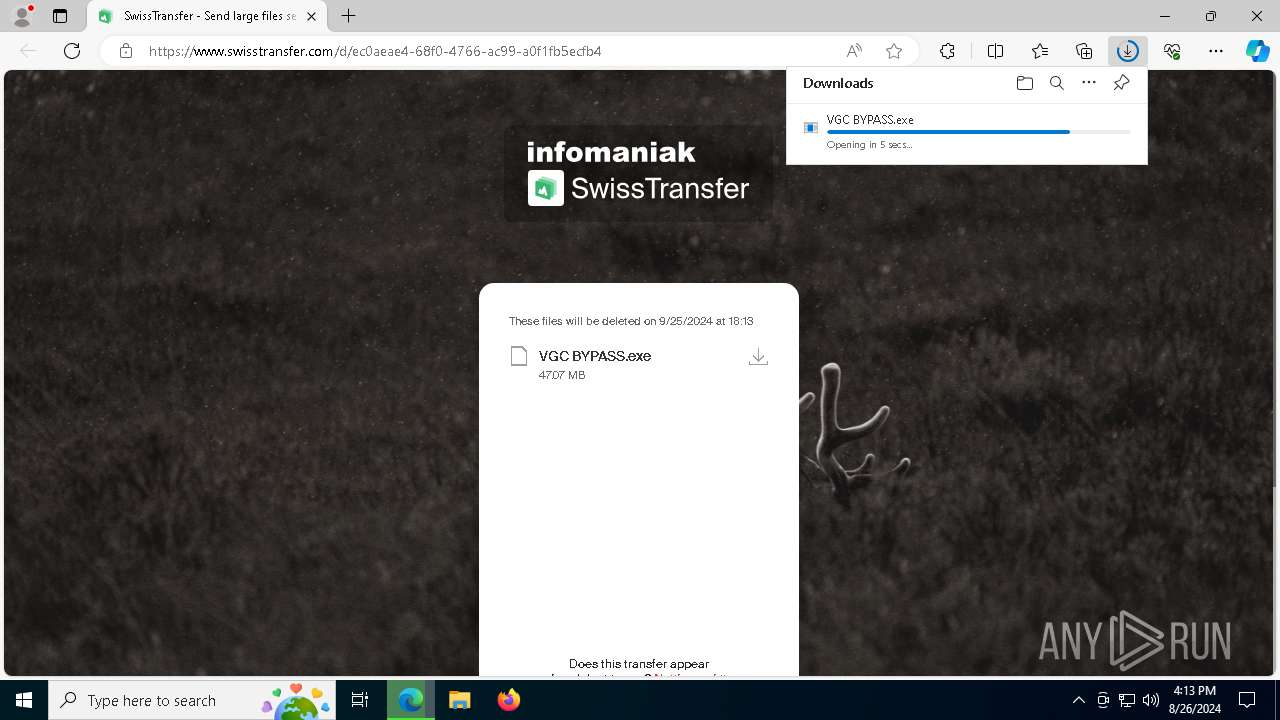Close the SwissTransfer browser tab
1280x720 pixels.
point(313,16)
